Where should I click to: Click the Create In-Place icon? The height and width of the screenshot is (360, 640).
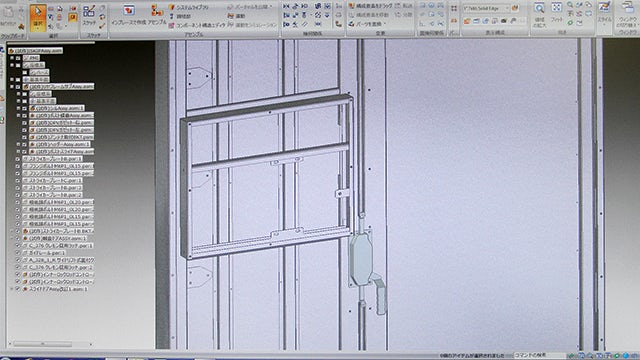129,15
